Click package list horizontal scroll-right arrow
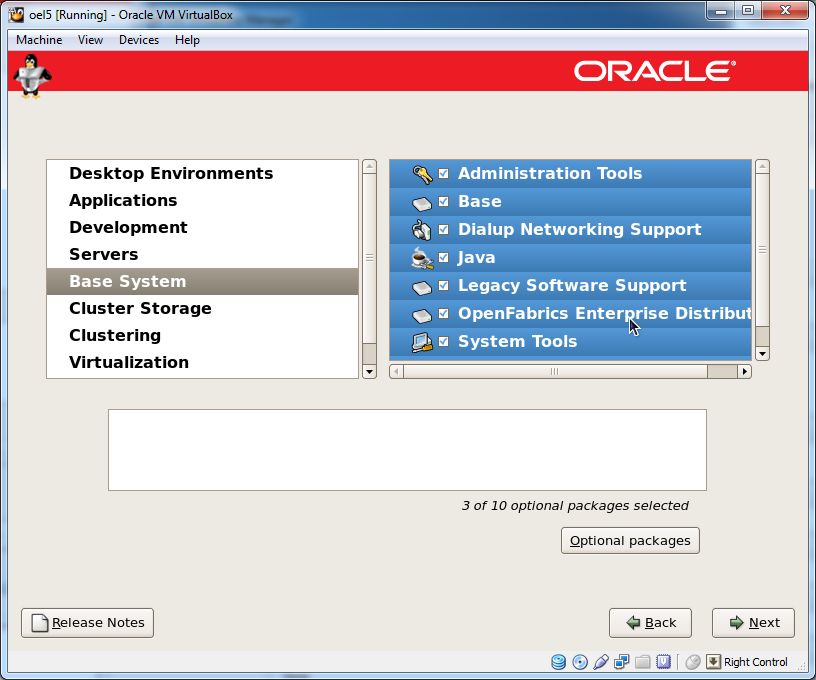The height and width of the screenshot is (680, 816). coord(745,371)
